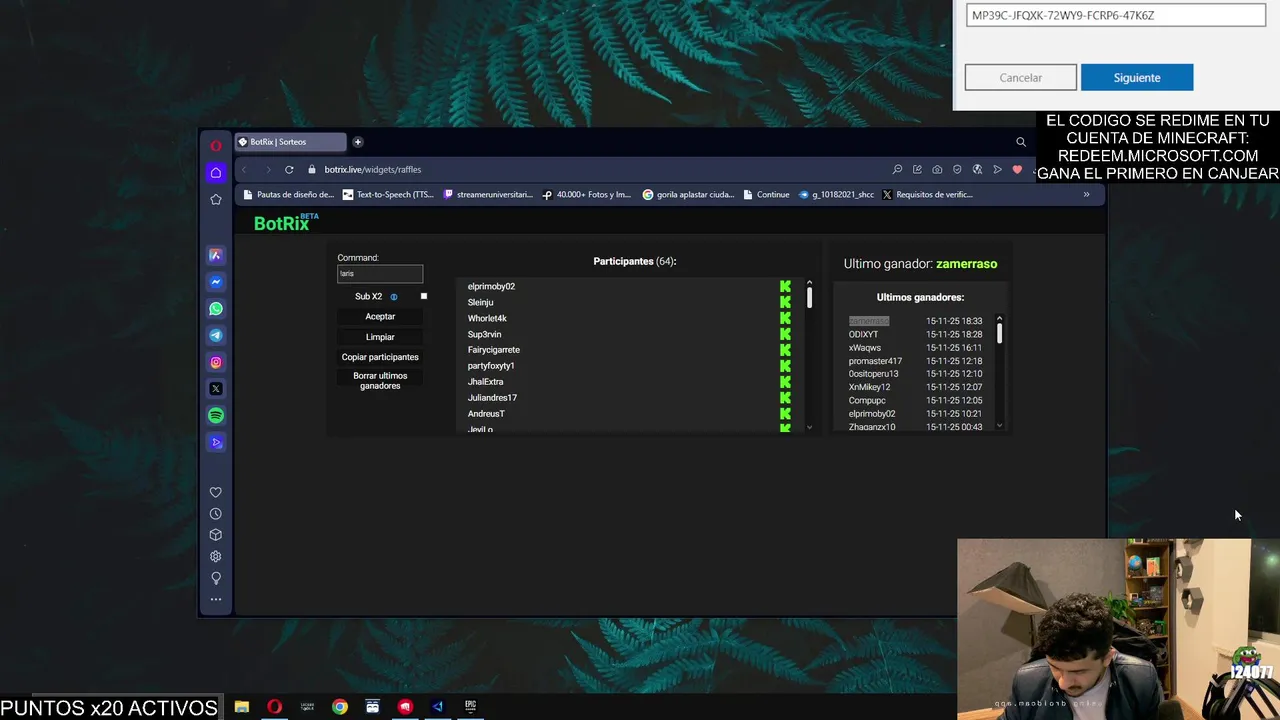Click the shield protection icon
The height and width of the screenshot is (720, 1280).
click(957, 170)
